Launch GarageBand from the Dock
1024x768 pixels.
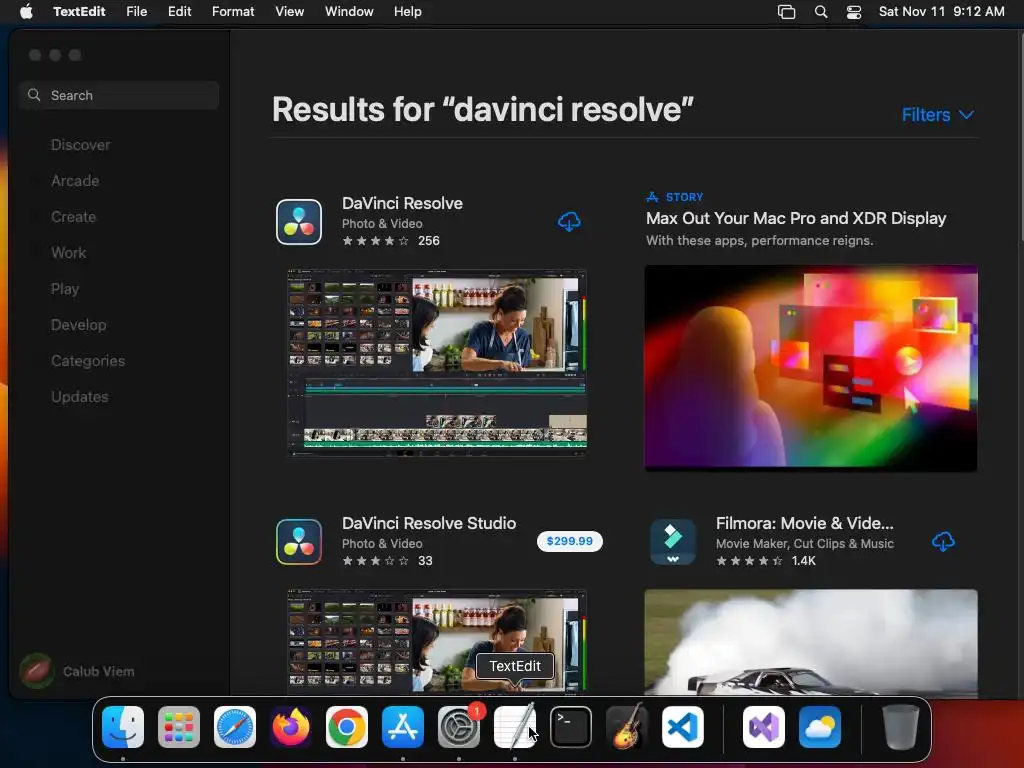click(x=627, y=727)
